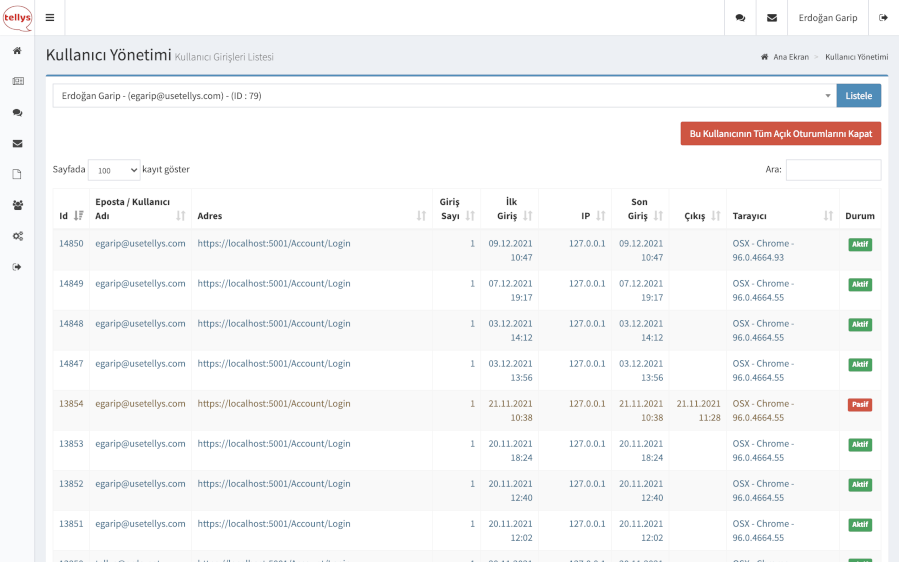The image size is (899, 562).
Task: Open the envelope icon in the left sidebar
Action: (17, 143)
